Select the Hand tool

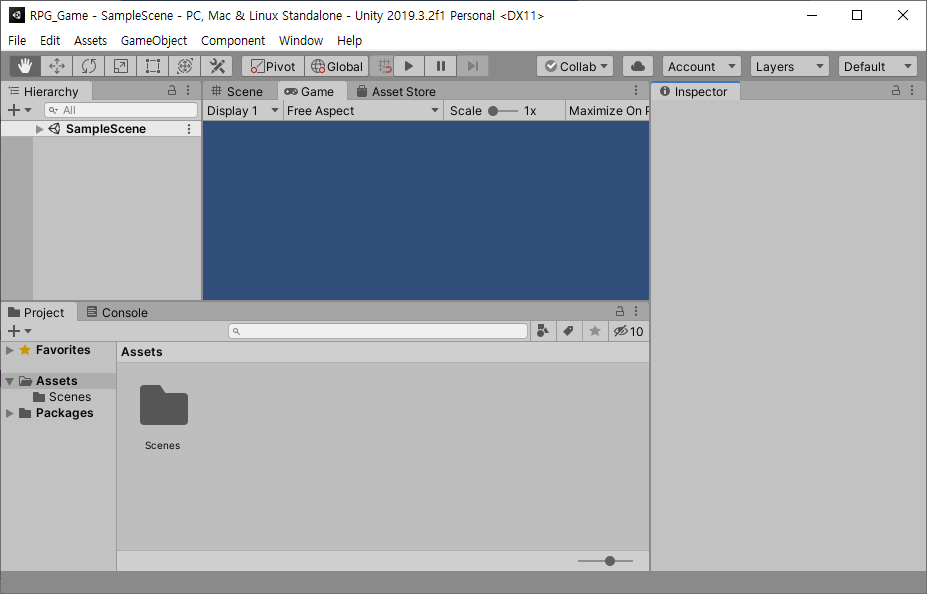point(25,66)
